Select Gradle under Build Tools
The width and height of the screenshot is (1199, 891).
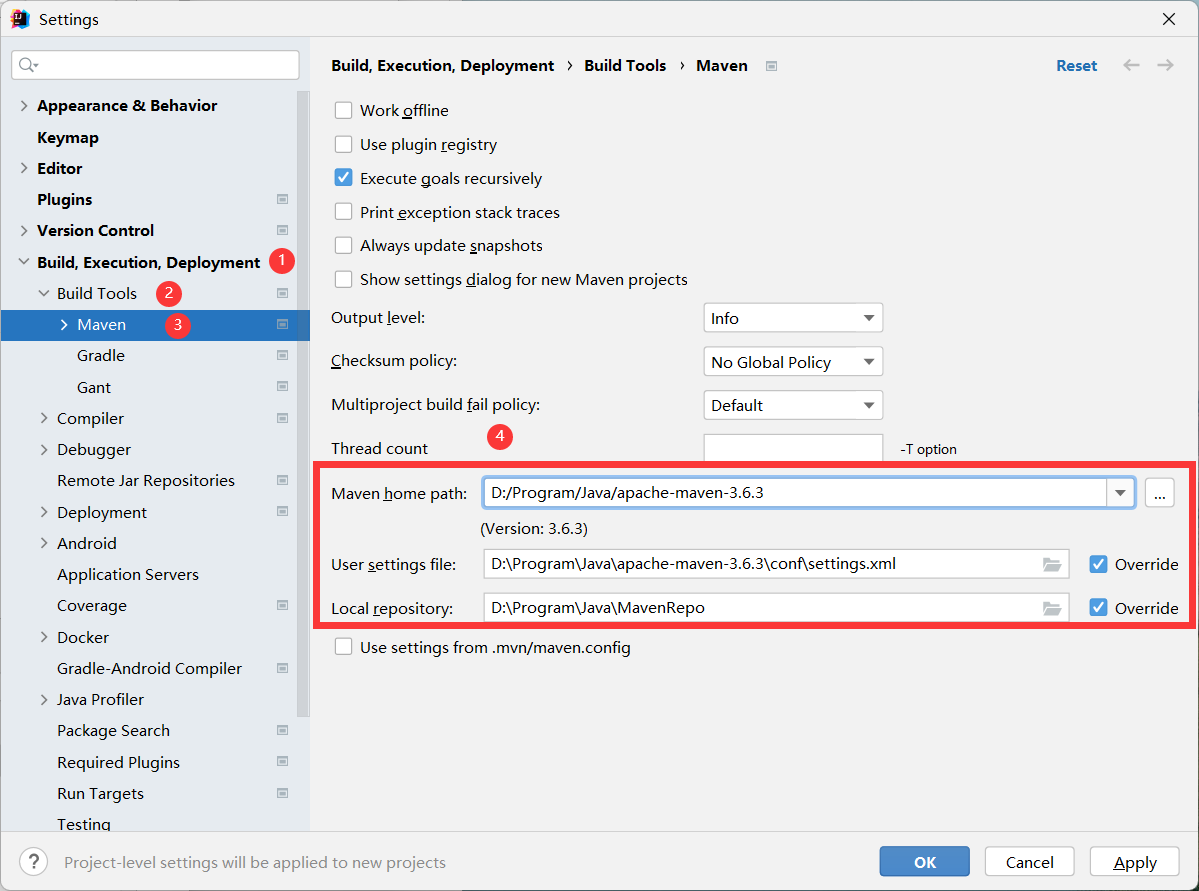click(101, 356)
